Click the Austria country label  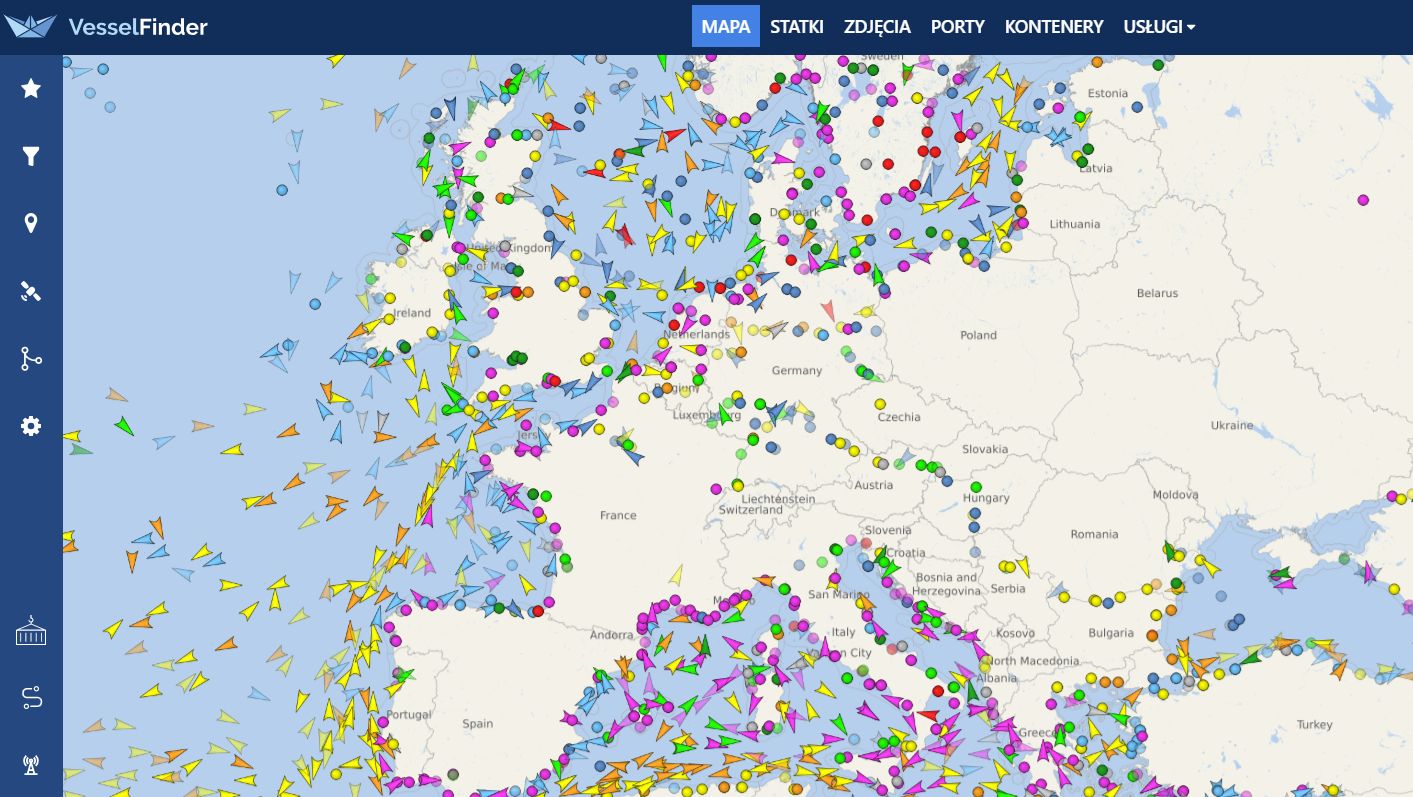pos(874,485)
